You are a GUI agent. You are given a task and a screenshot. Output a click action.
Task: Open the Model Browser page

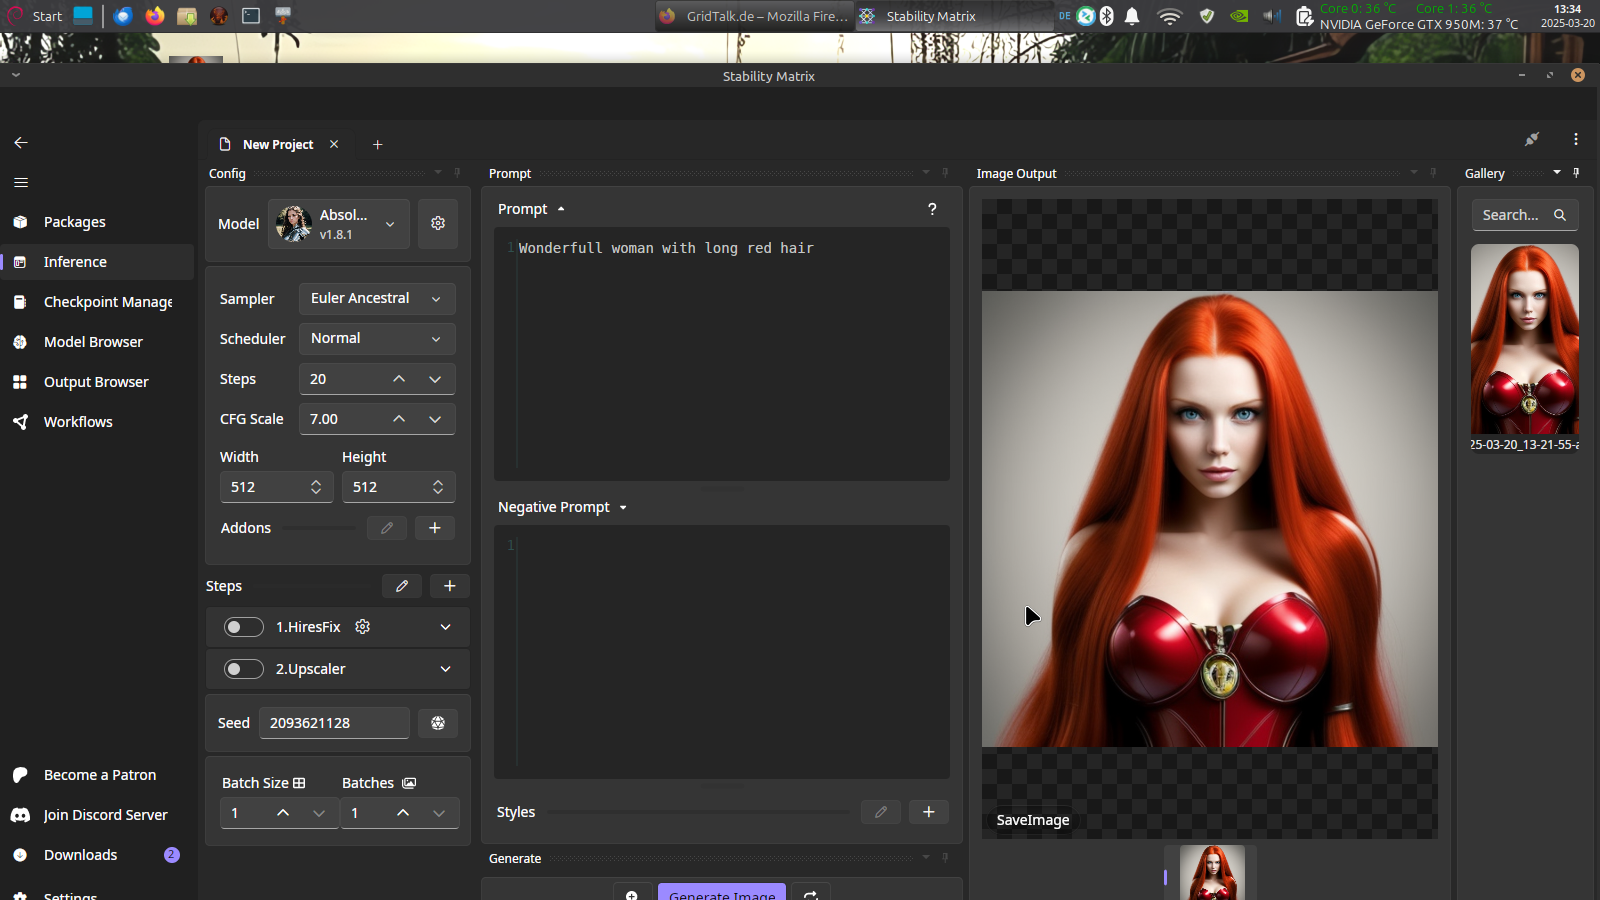coord(93,342)
